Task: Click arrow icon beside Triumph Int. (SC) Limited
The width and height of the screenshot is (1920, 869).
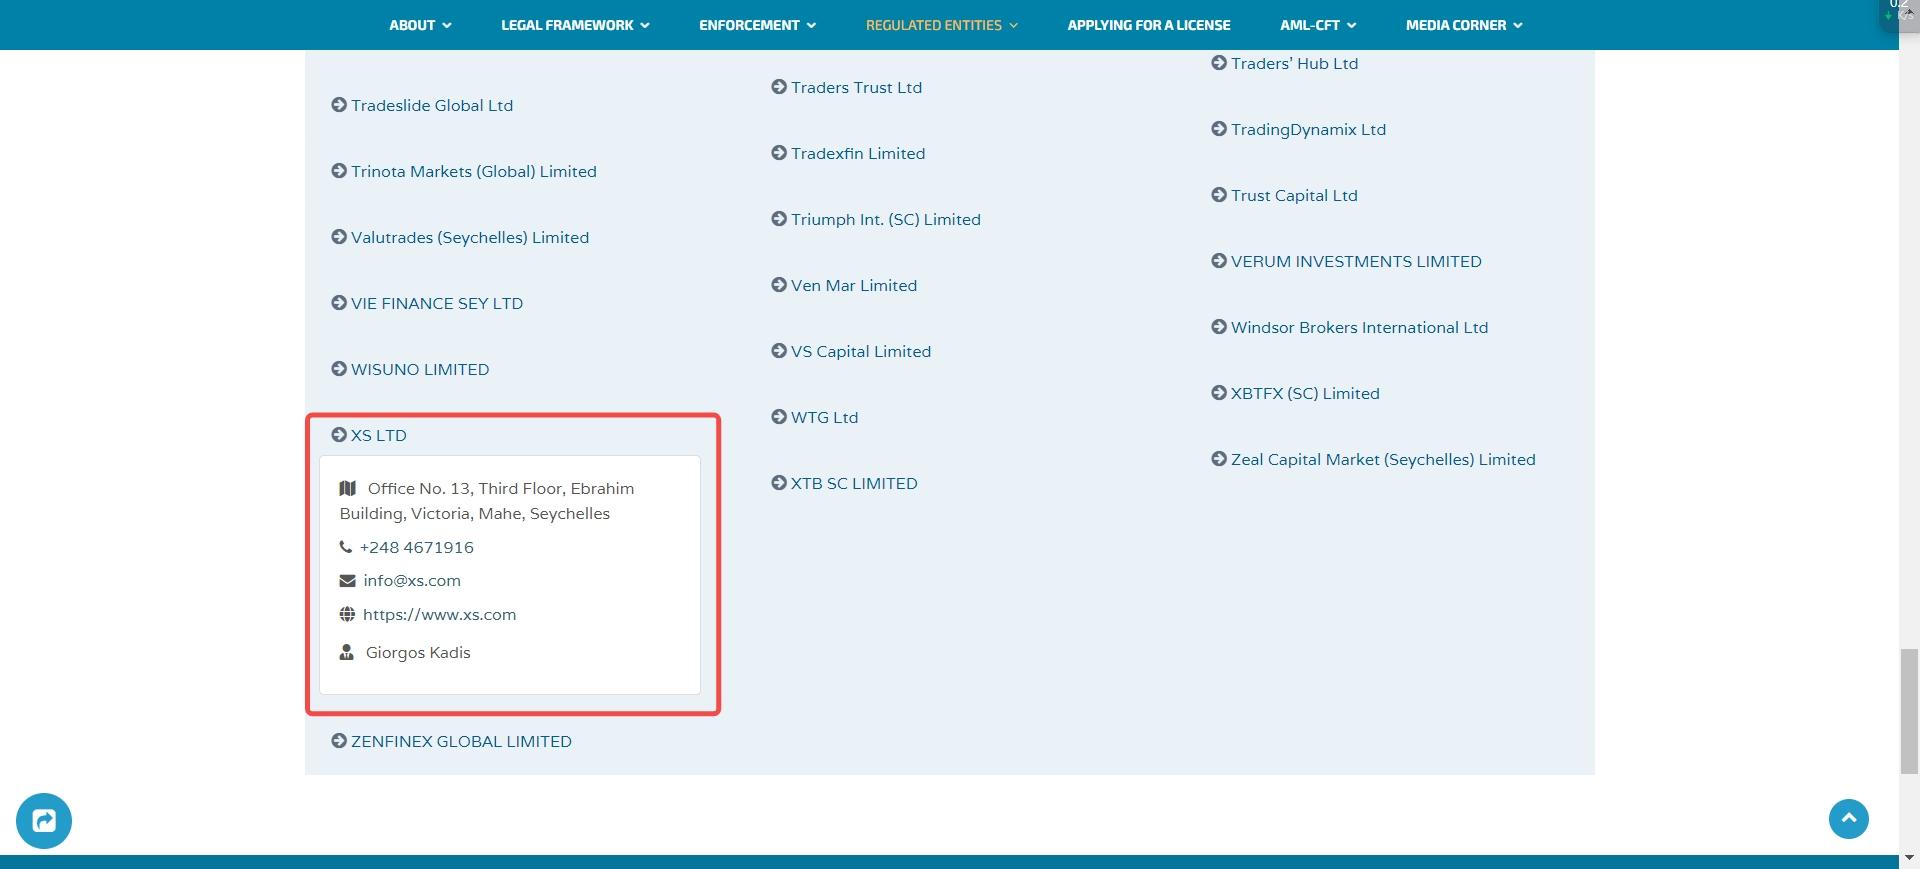Action: click(x=779, y=219)
